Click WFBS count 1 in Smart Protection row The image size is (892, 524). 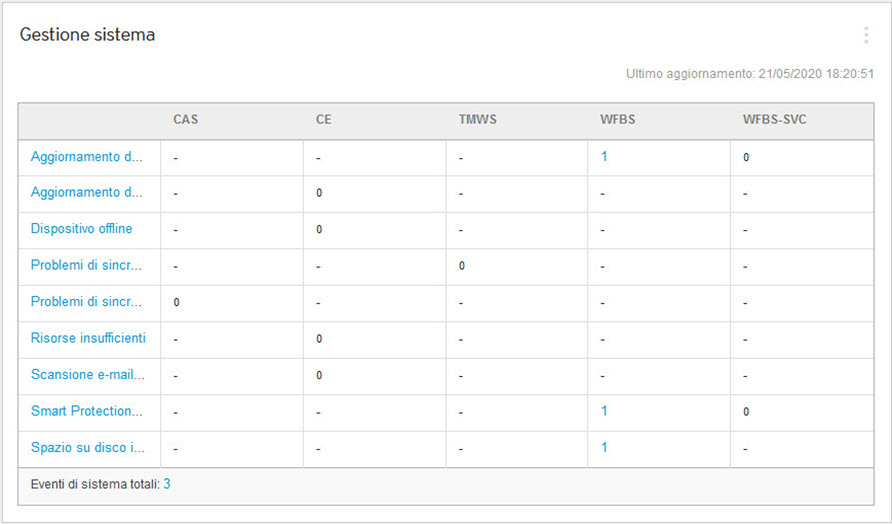604,411
